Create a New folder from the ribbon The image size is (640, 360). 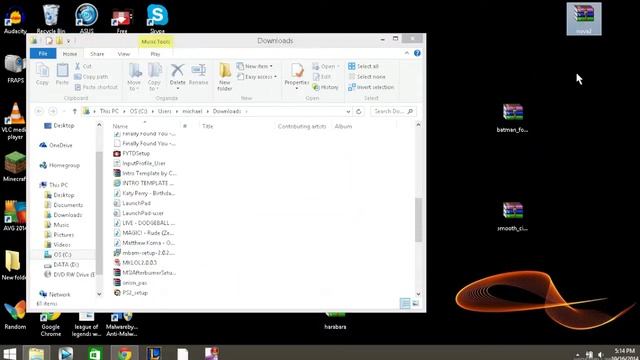pos(224,77)
